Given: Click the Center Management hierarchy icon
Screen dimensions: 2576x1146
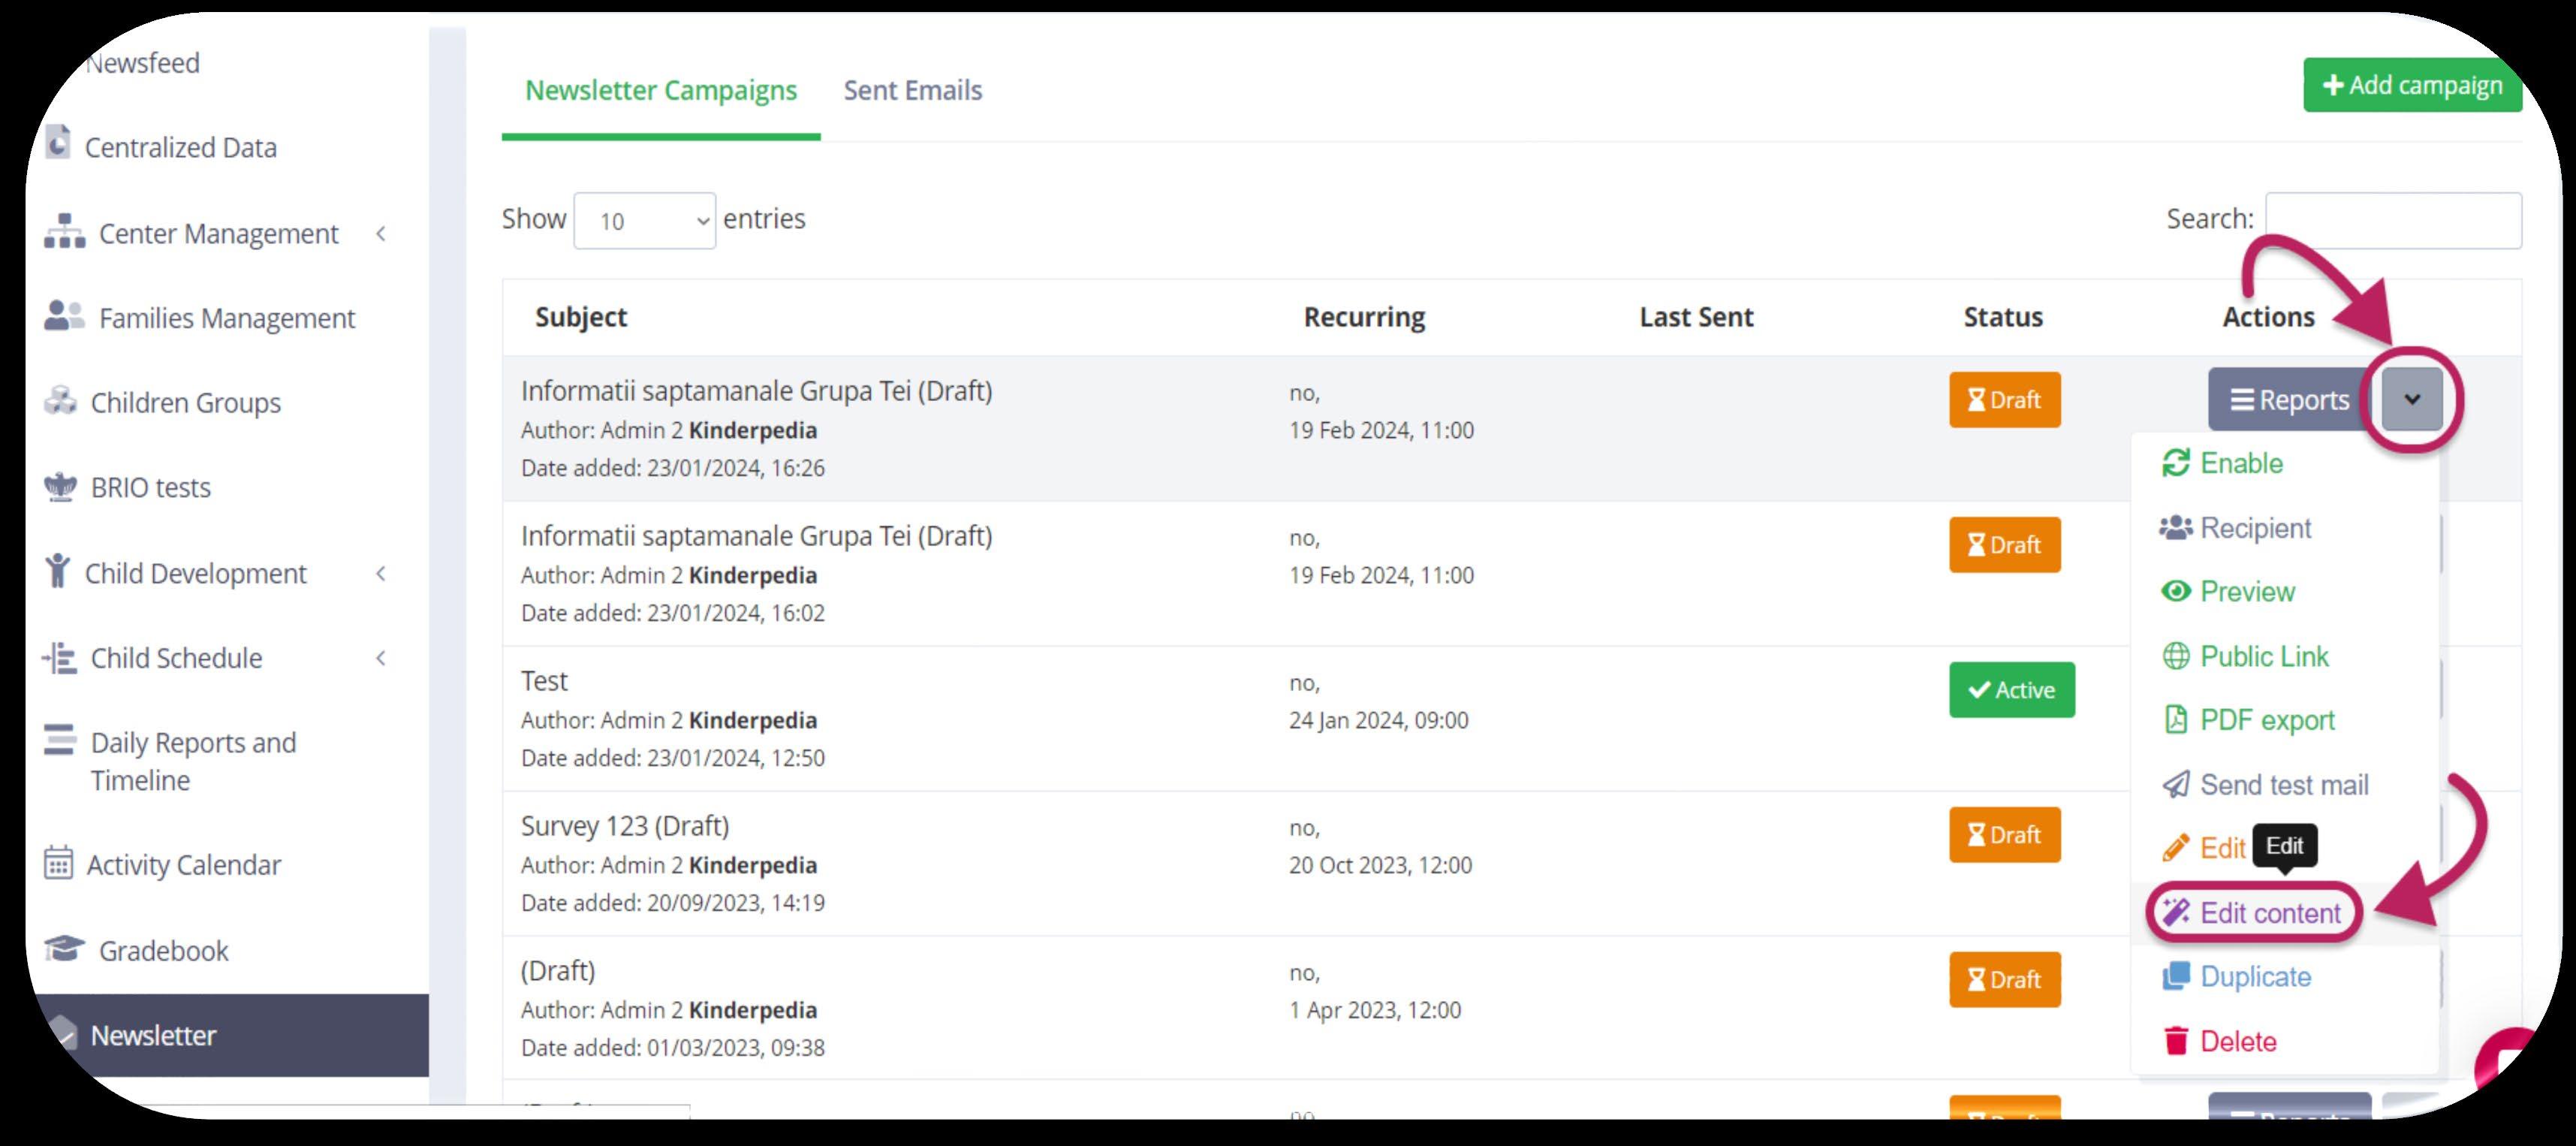Looking at the screenshot, I should tap(64, 232).
